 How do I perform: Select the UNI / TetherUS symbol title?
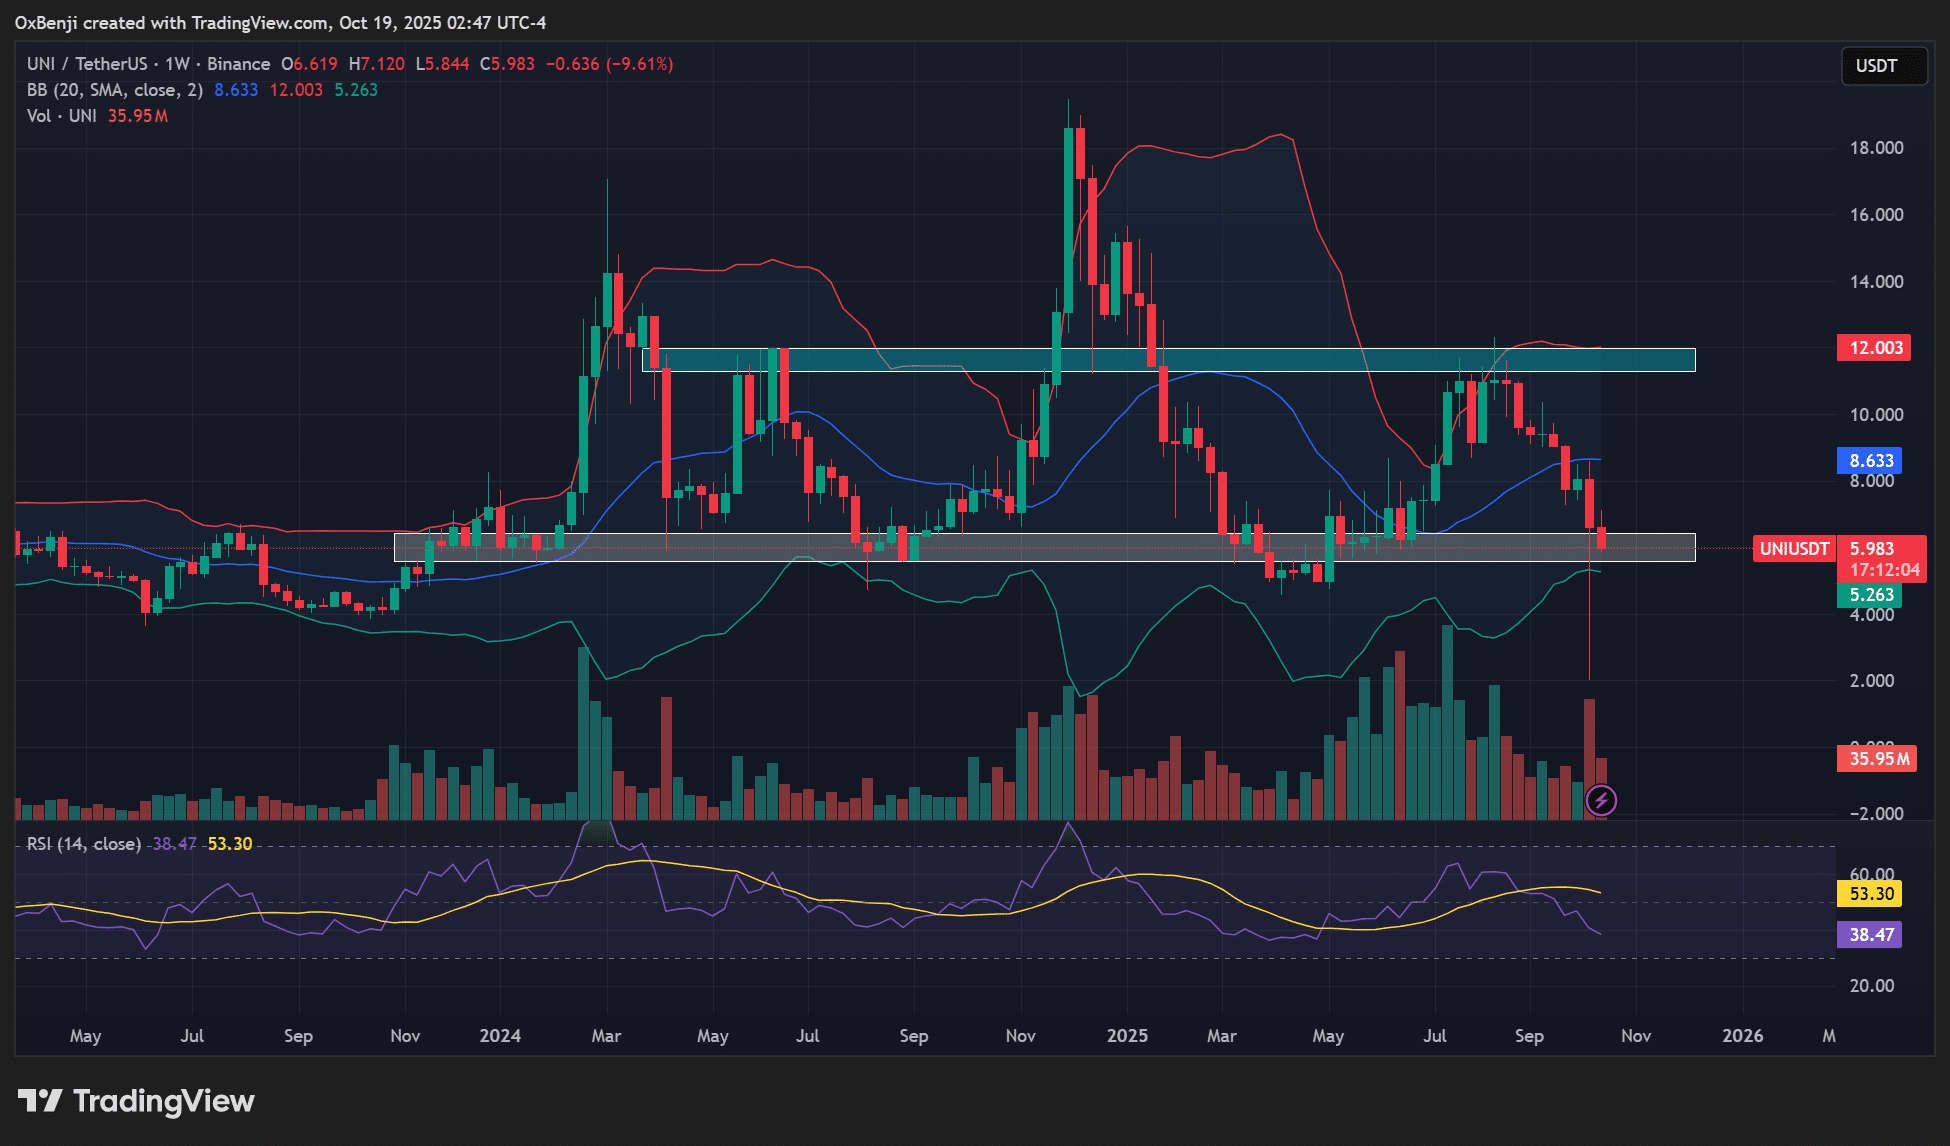click(x=88, y=64)
